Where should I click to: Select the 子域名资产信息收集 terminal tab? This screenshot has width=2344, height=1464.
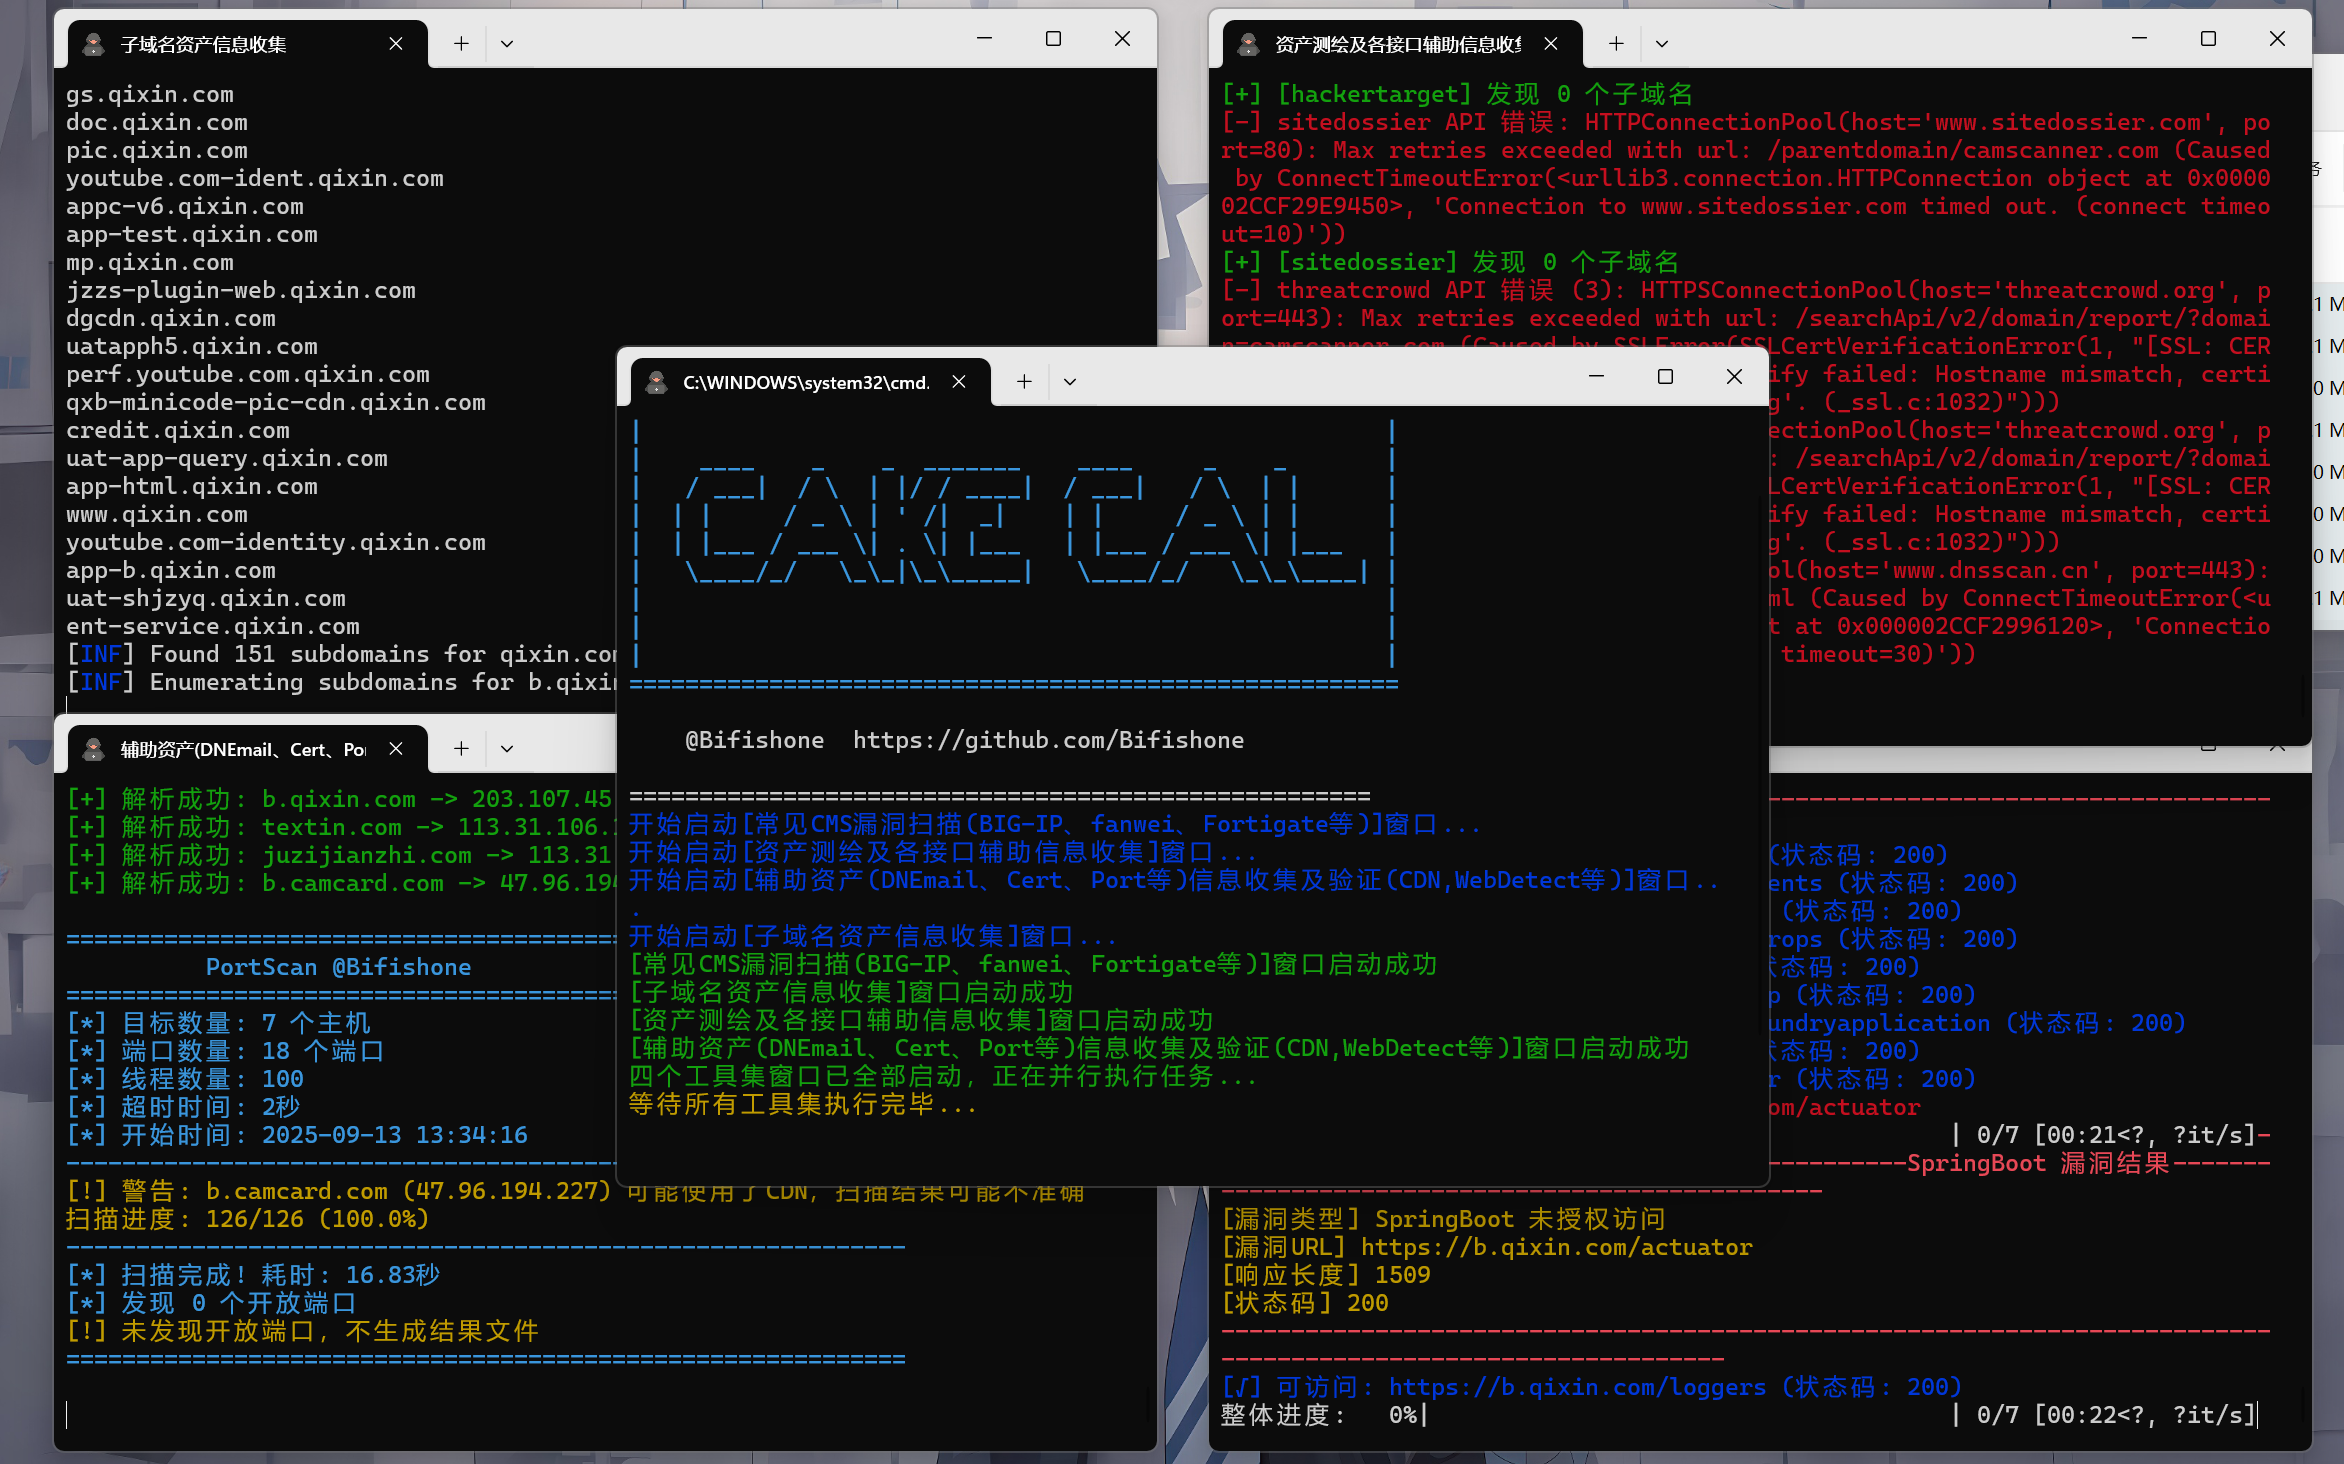tap(247, 44)
